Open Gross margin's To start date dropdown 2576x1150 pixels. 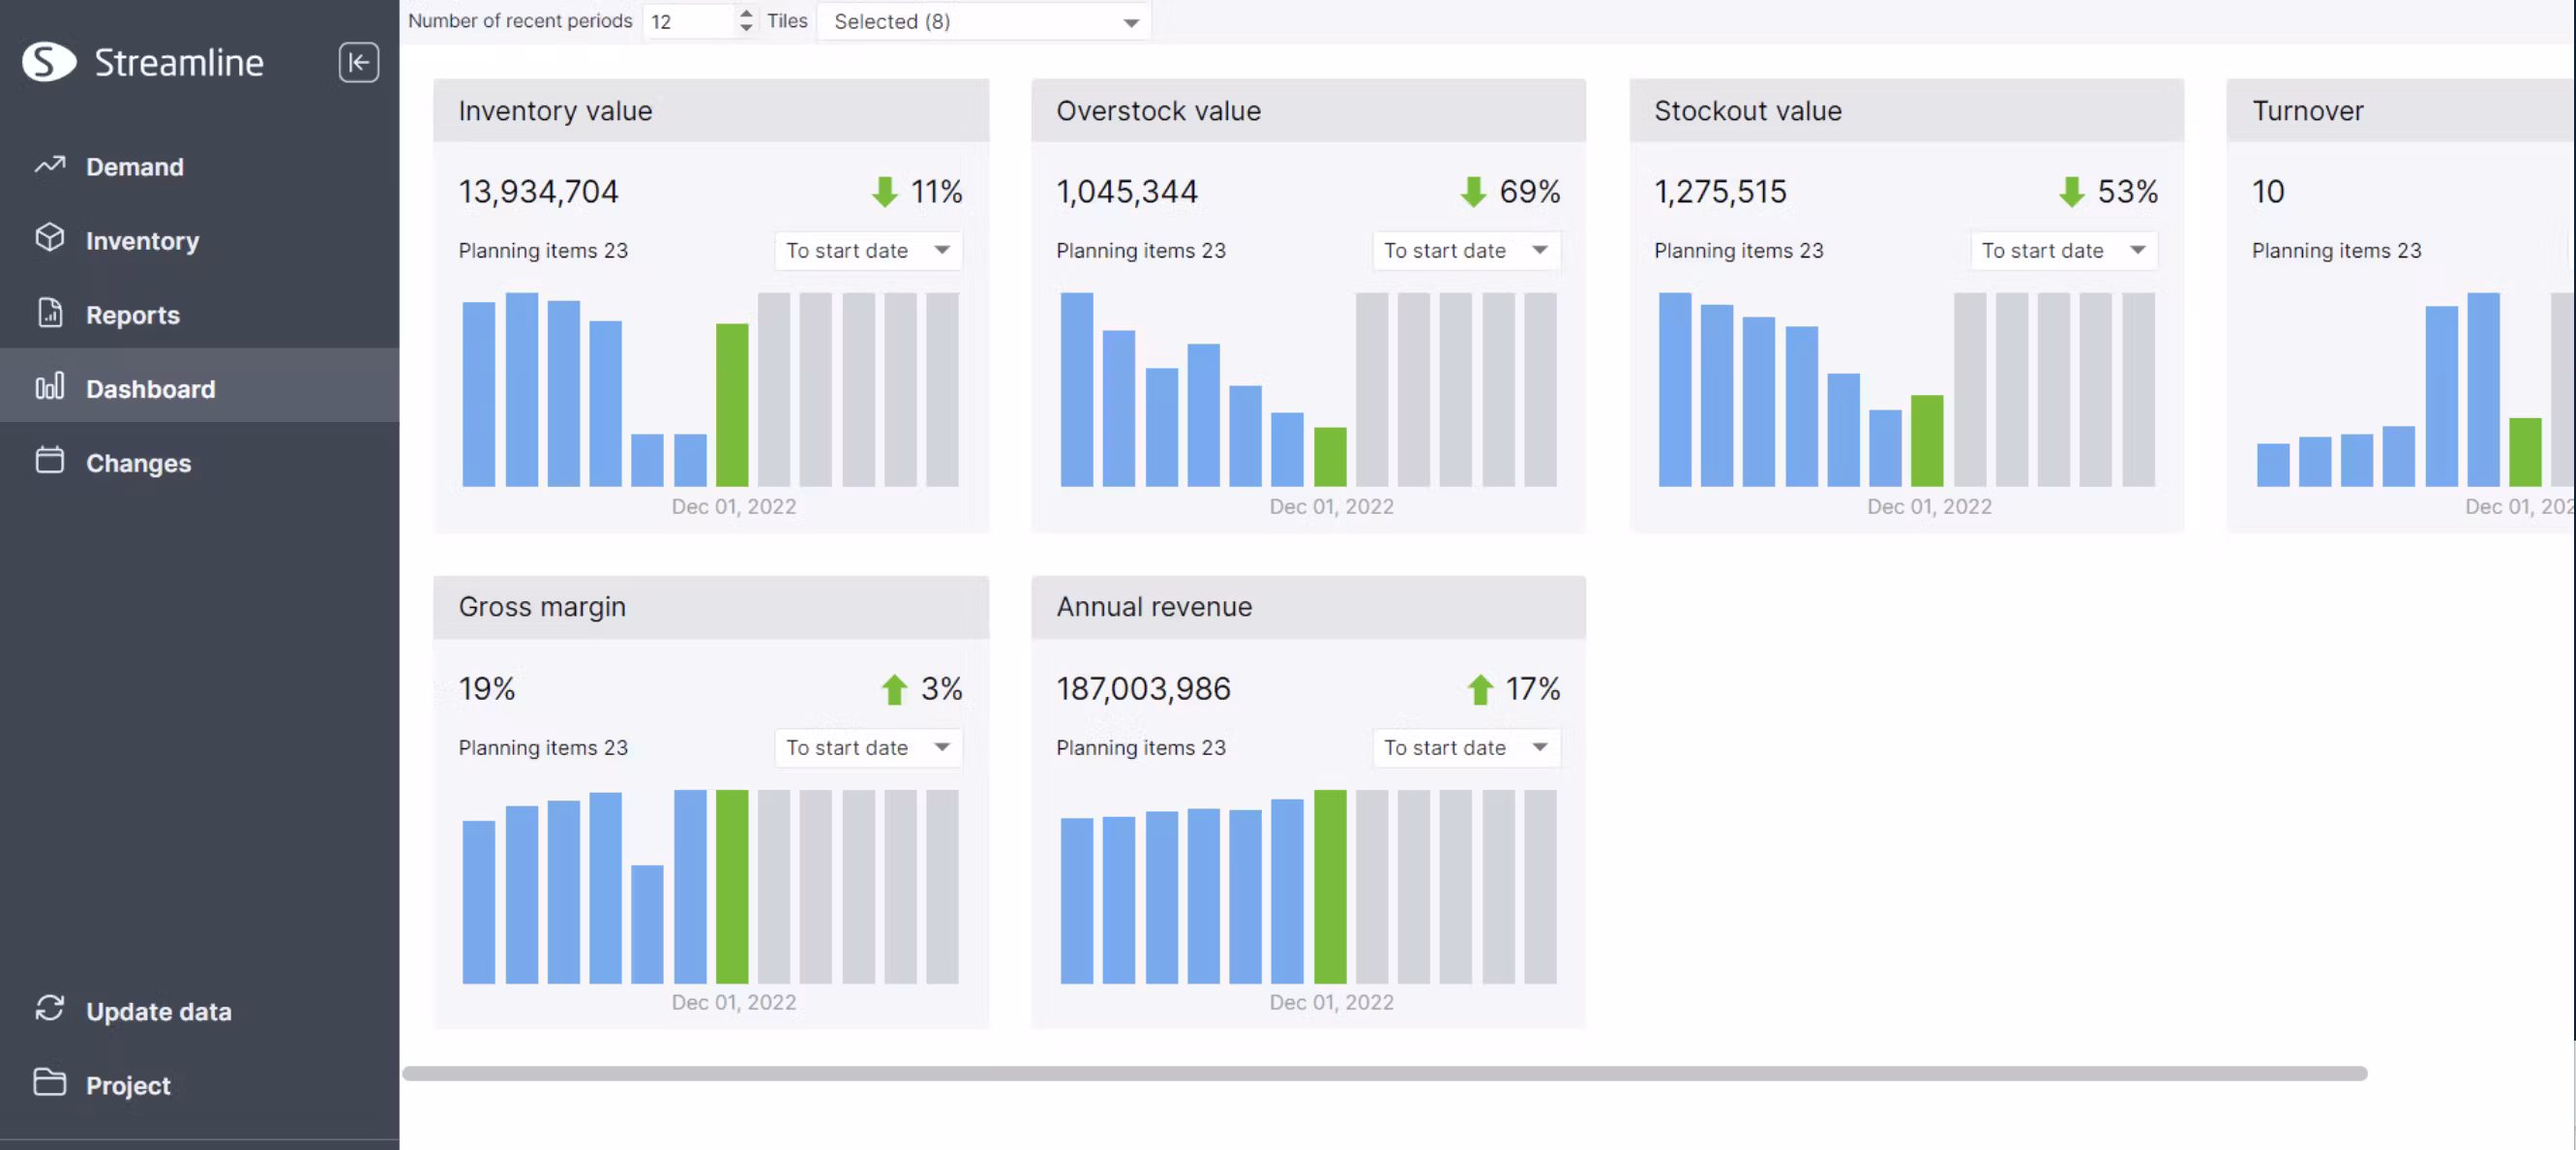[x=867, y=747]
